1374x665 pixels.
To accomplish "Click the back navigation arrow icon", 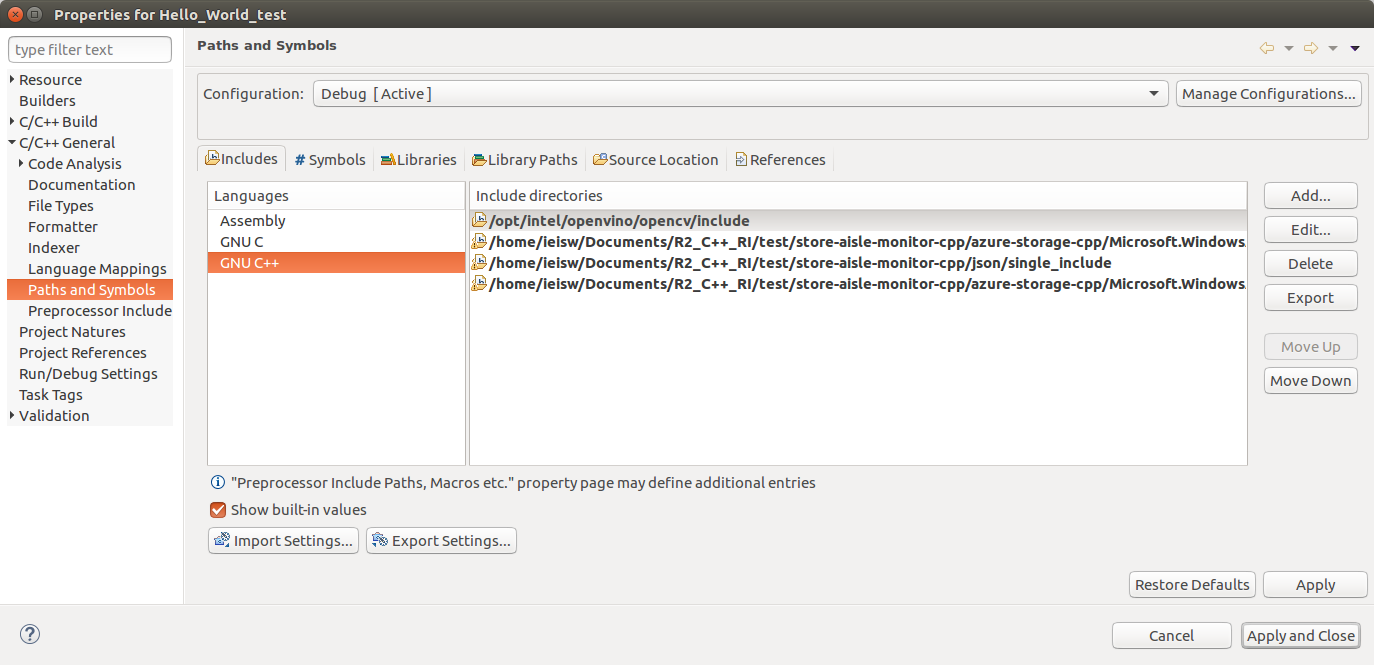I will (1267, 48).
